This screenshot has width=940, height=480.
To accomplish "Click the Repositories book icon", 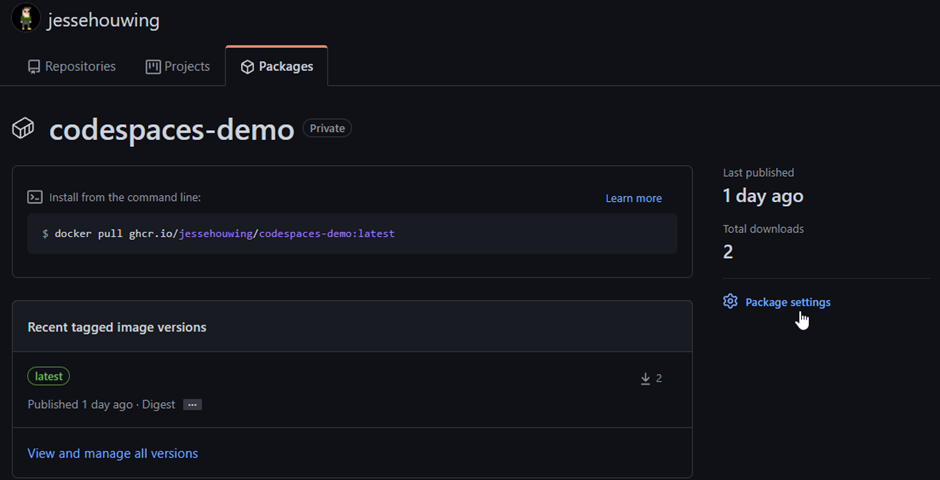I will [x=34, y=67].
